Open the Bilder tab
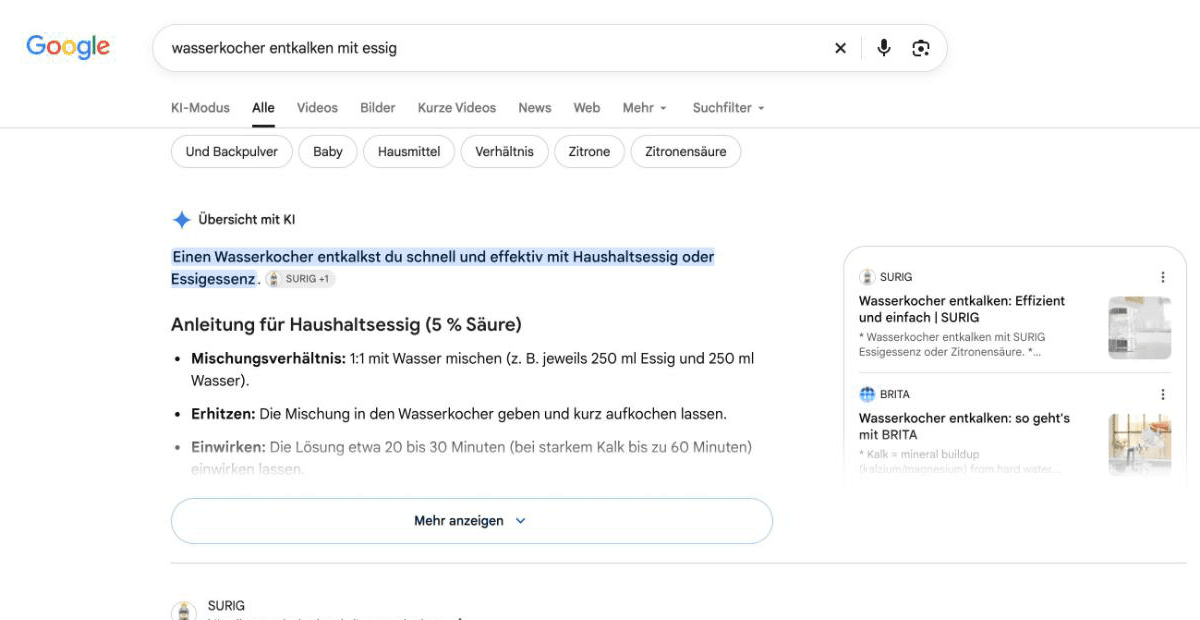This screenshot has width=1200, height=620. coord(378,108)
